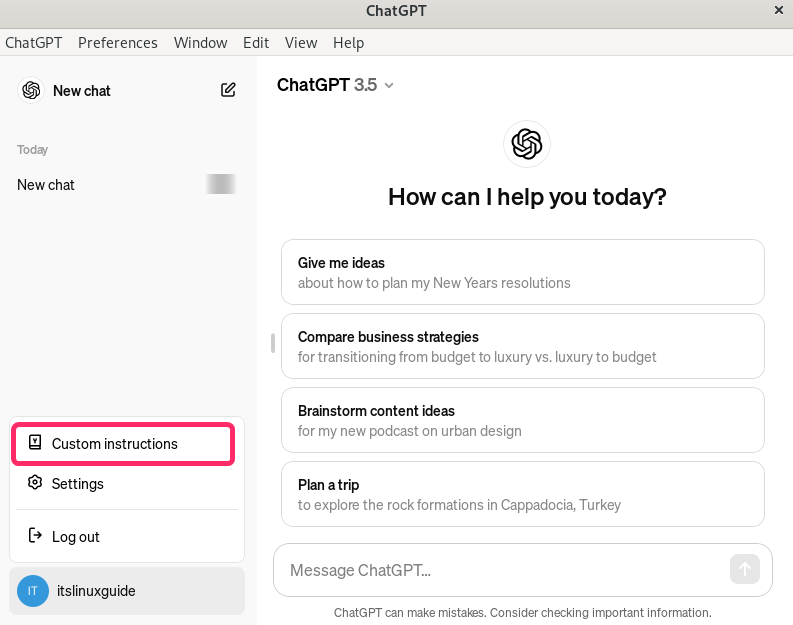Open the Preferences menu
Viewport: 793px width, 625px height.
118,43
